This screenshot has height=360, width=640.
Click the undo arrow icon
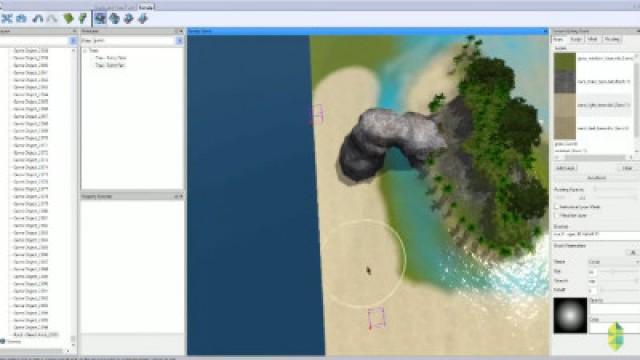coord(38,18)
